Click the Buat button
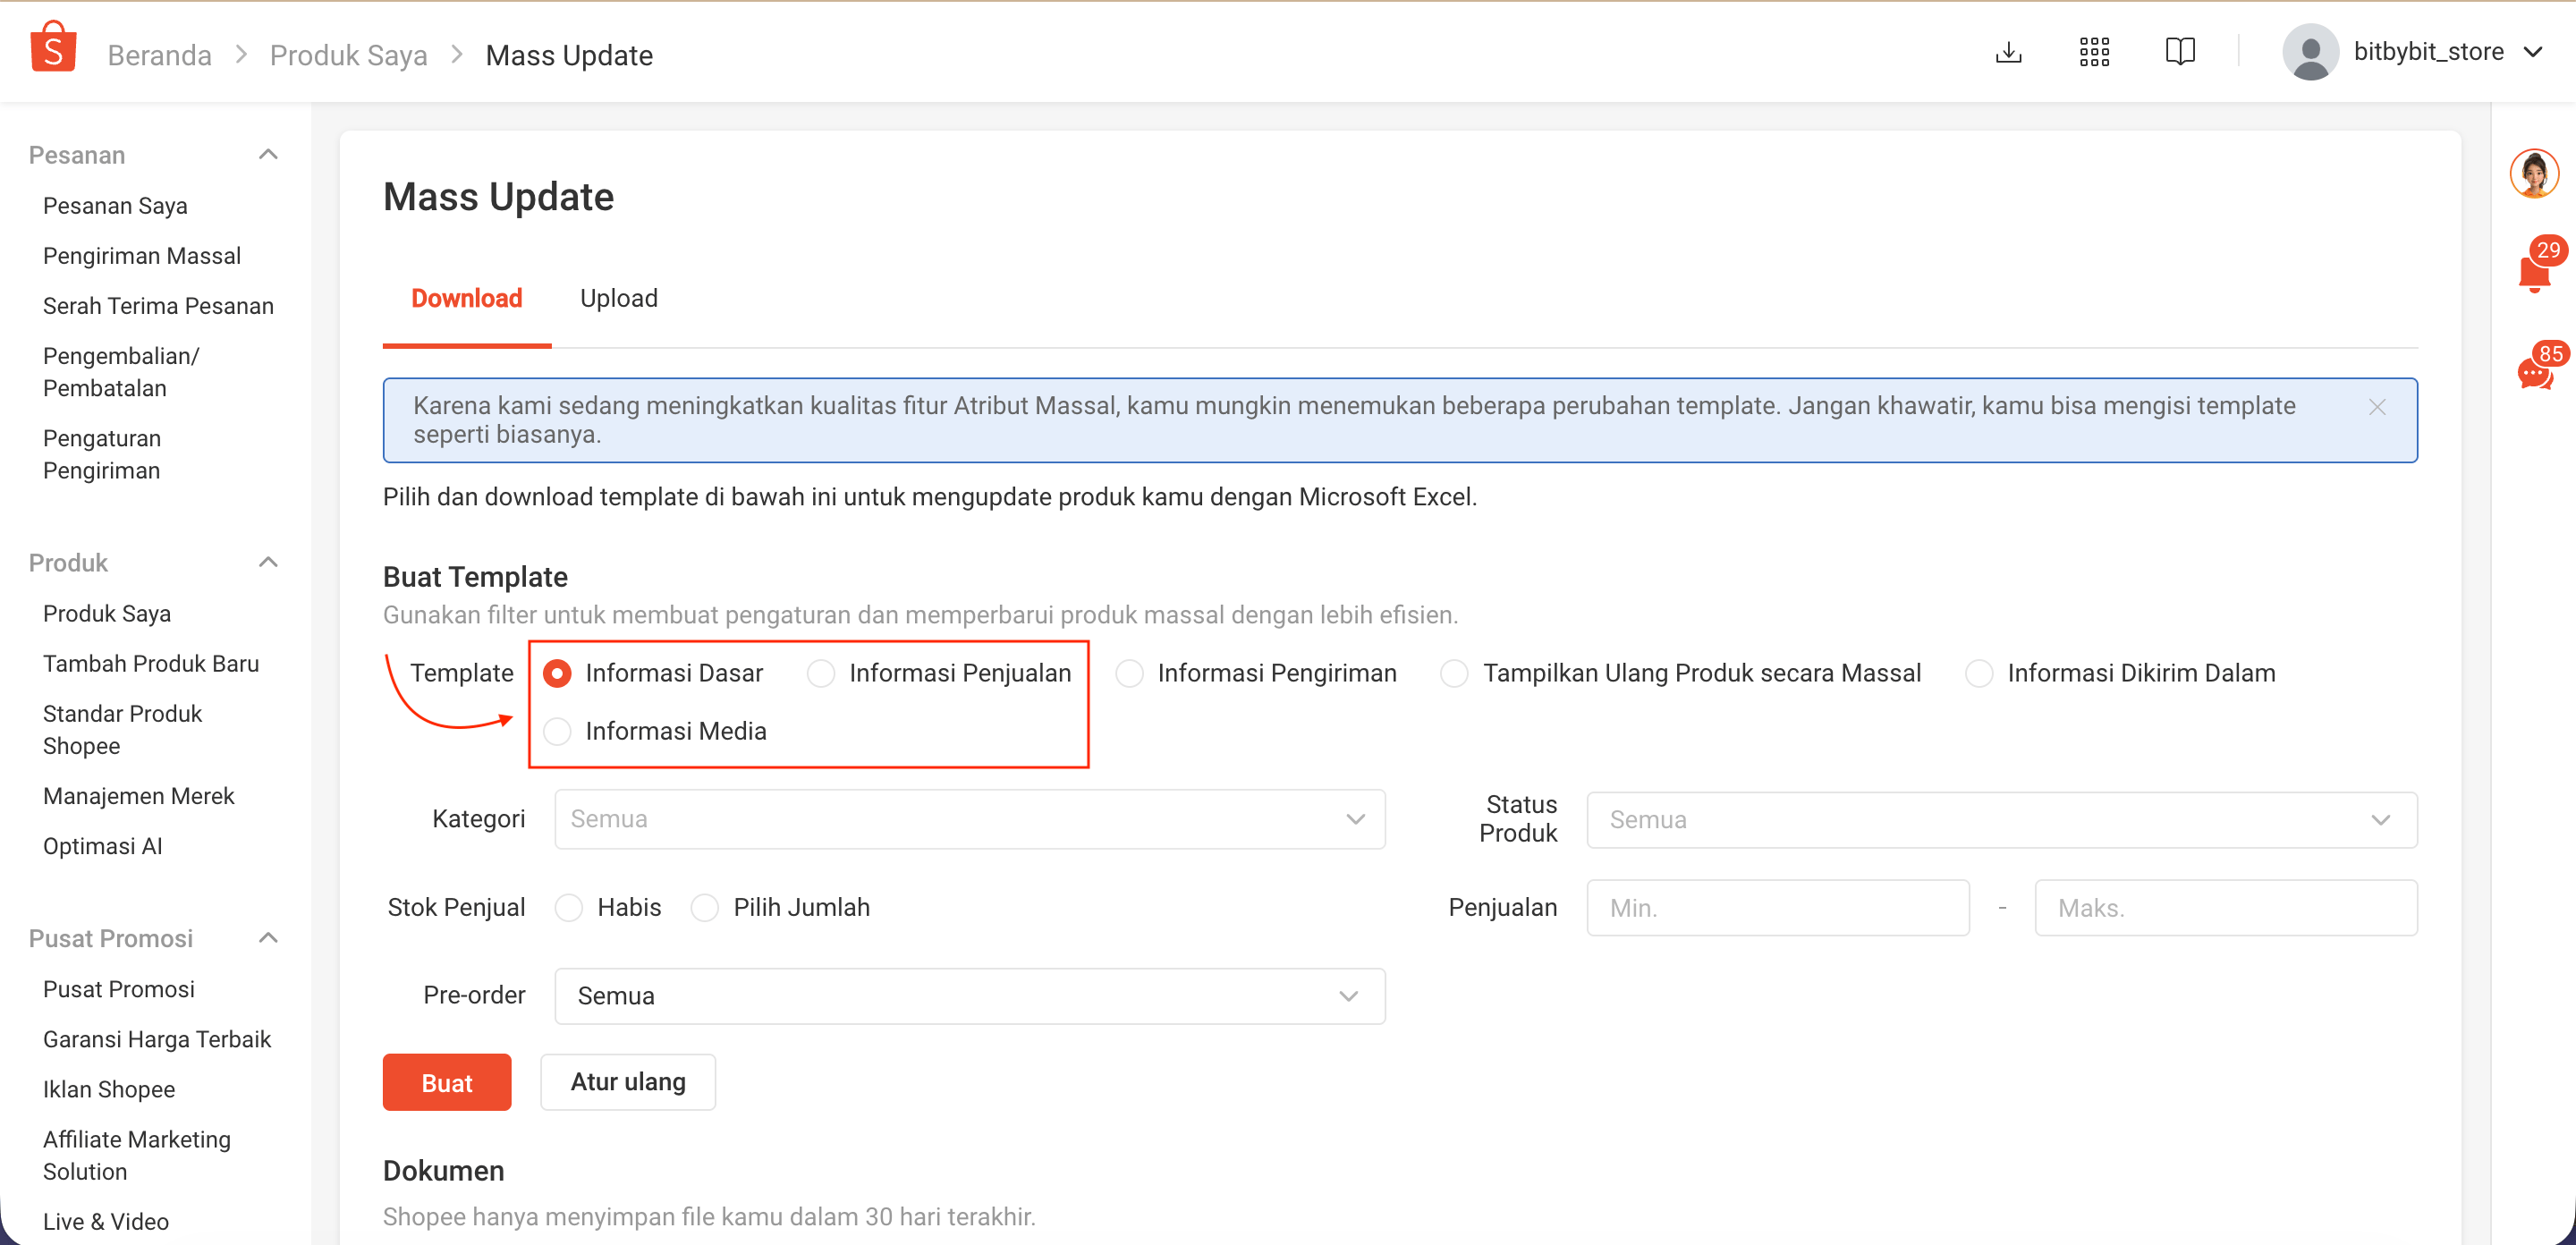 point(446,1082)
